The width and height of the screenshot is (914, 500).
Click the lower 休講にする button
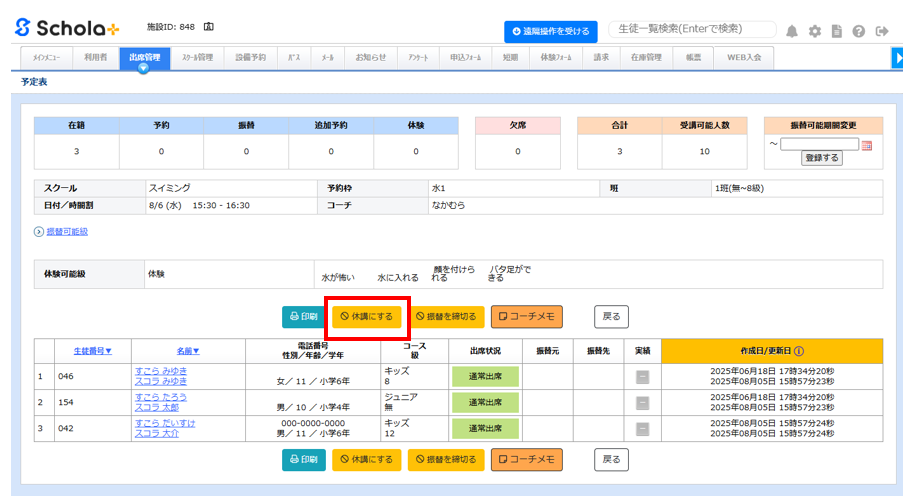click(x=367, y=459)
